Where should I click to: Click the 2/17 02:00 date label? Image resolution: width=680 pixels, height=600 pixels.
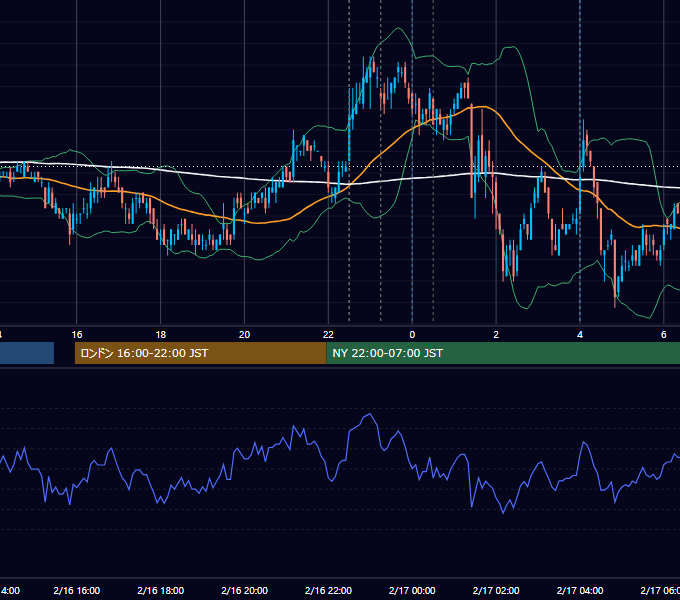(496, 590)
